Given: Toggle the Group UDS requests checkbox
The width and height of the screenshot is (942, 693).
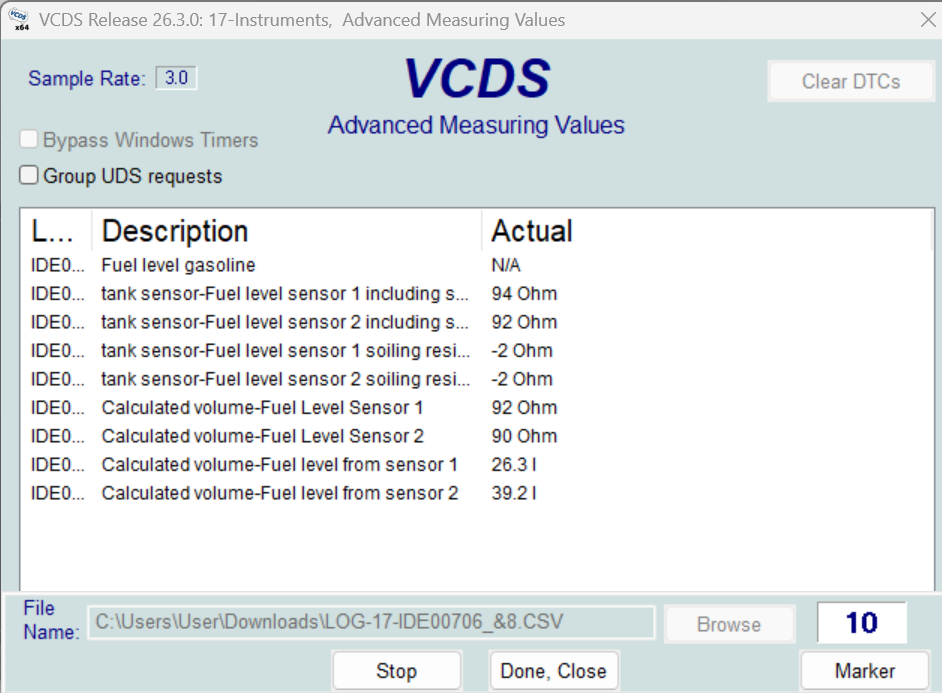Looking at the screenshot, I should click(x=28, y=175).
